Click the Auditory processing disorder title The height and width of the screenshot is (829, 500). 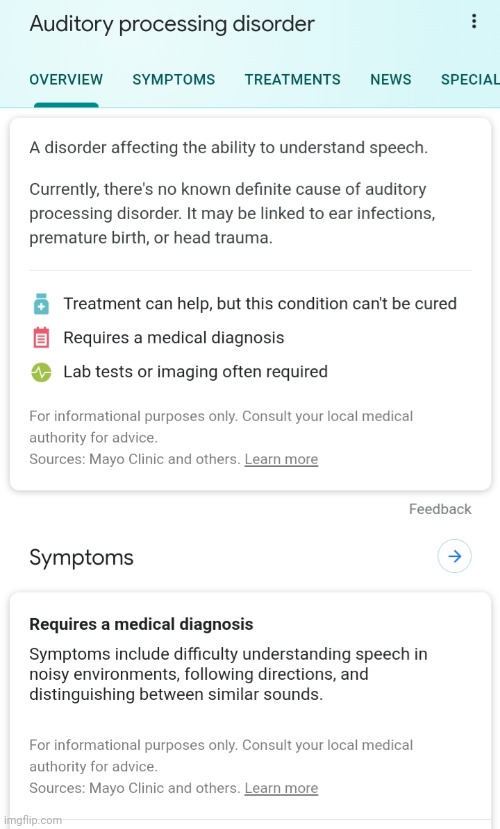[x=172, y=24]
